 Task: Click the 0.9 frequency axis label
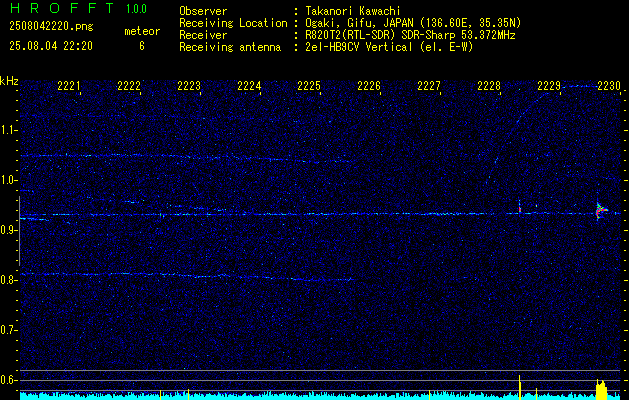click(x=8, y=230)
